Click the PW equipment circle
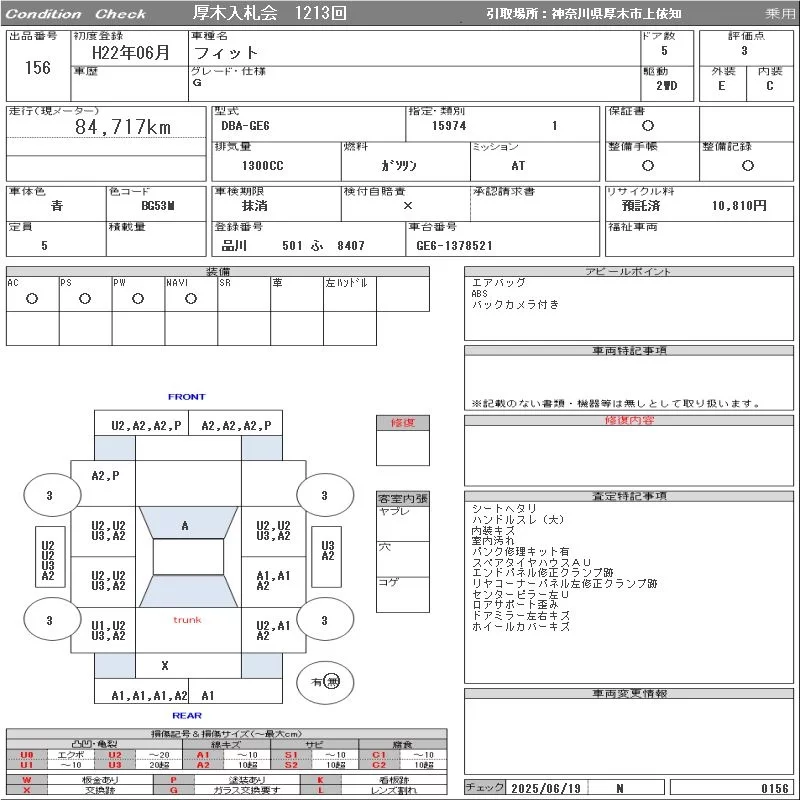 [138, 298]
